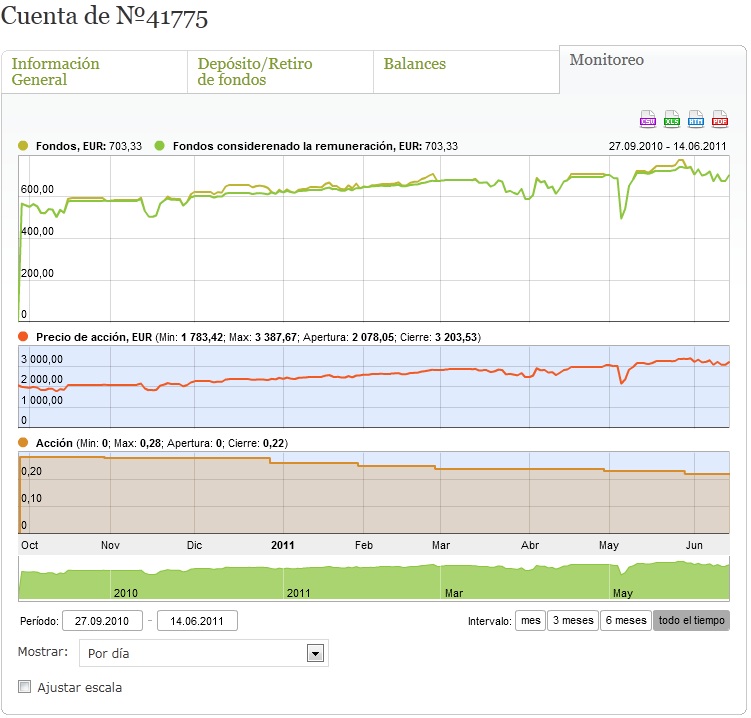Select the 'mes' interval option
751x718 pixels.
(x=530, y=620)
